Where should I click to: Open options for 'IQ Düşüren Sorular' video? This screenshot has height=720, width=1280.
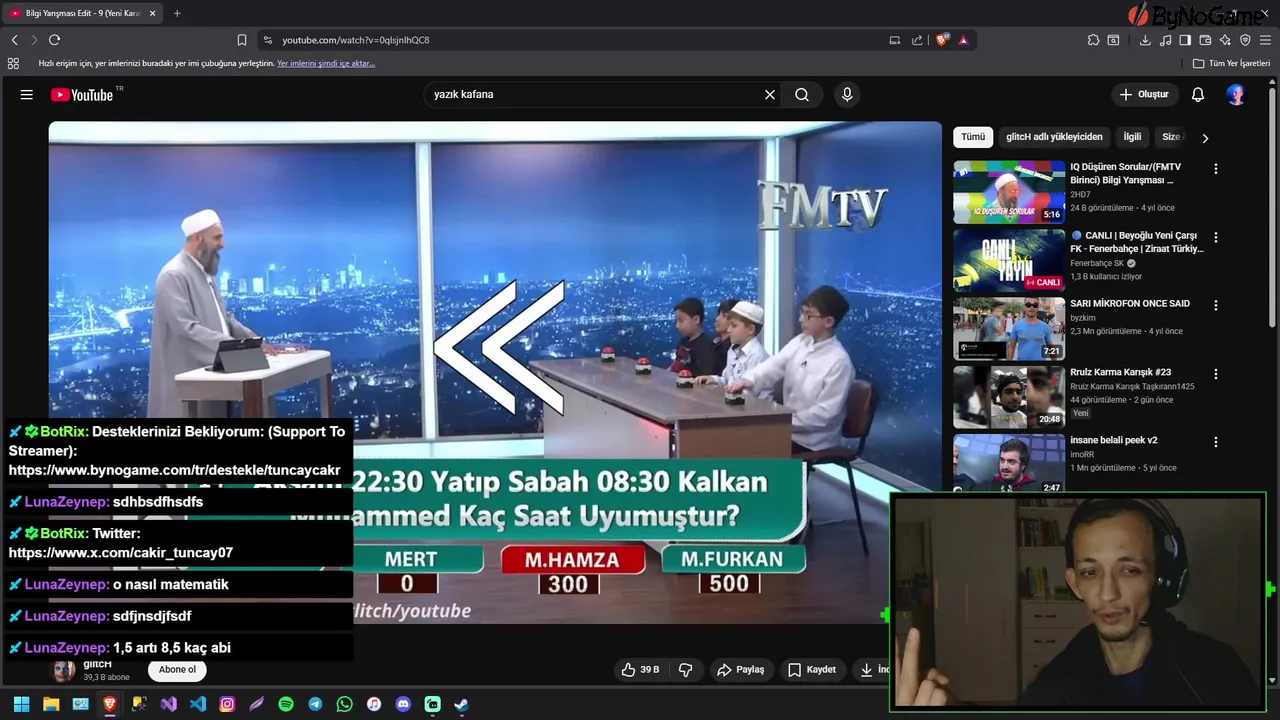coord(1216,169)
